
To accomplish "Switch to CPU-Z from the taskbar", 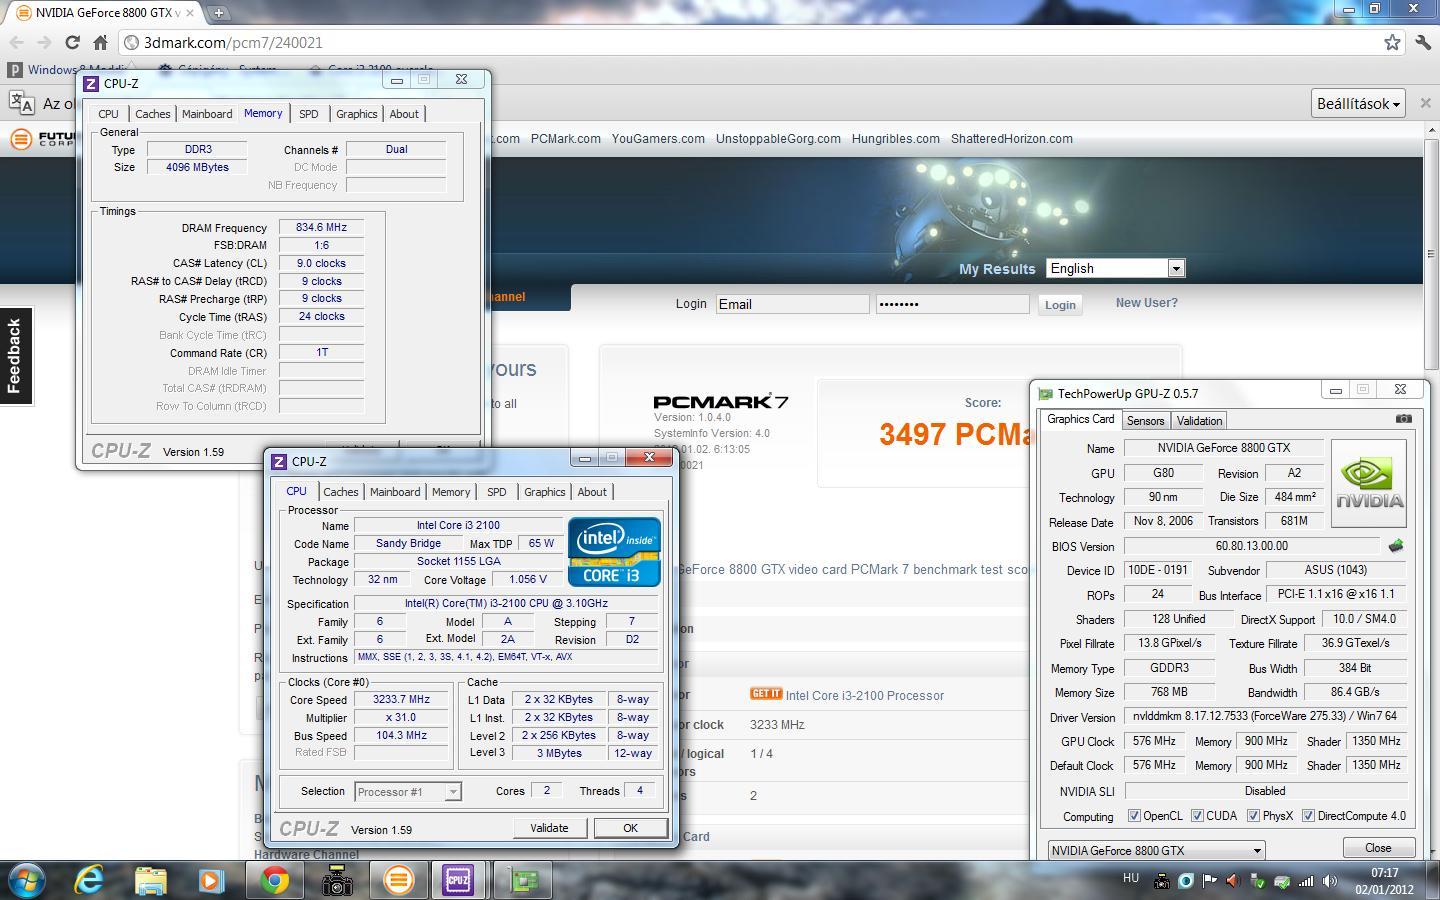I will [458, 880].
